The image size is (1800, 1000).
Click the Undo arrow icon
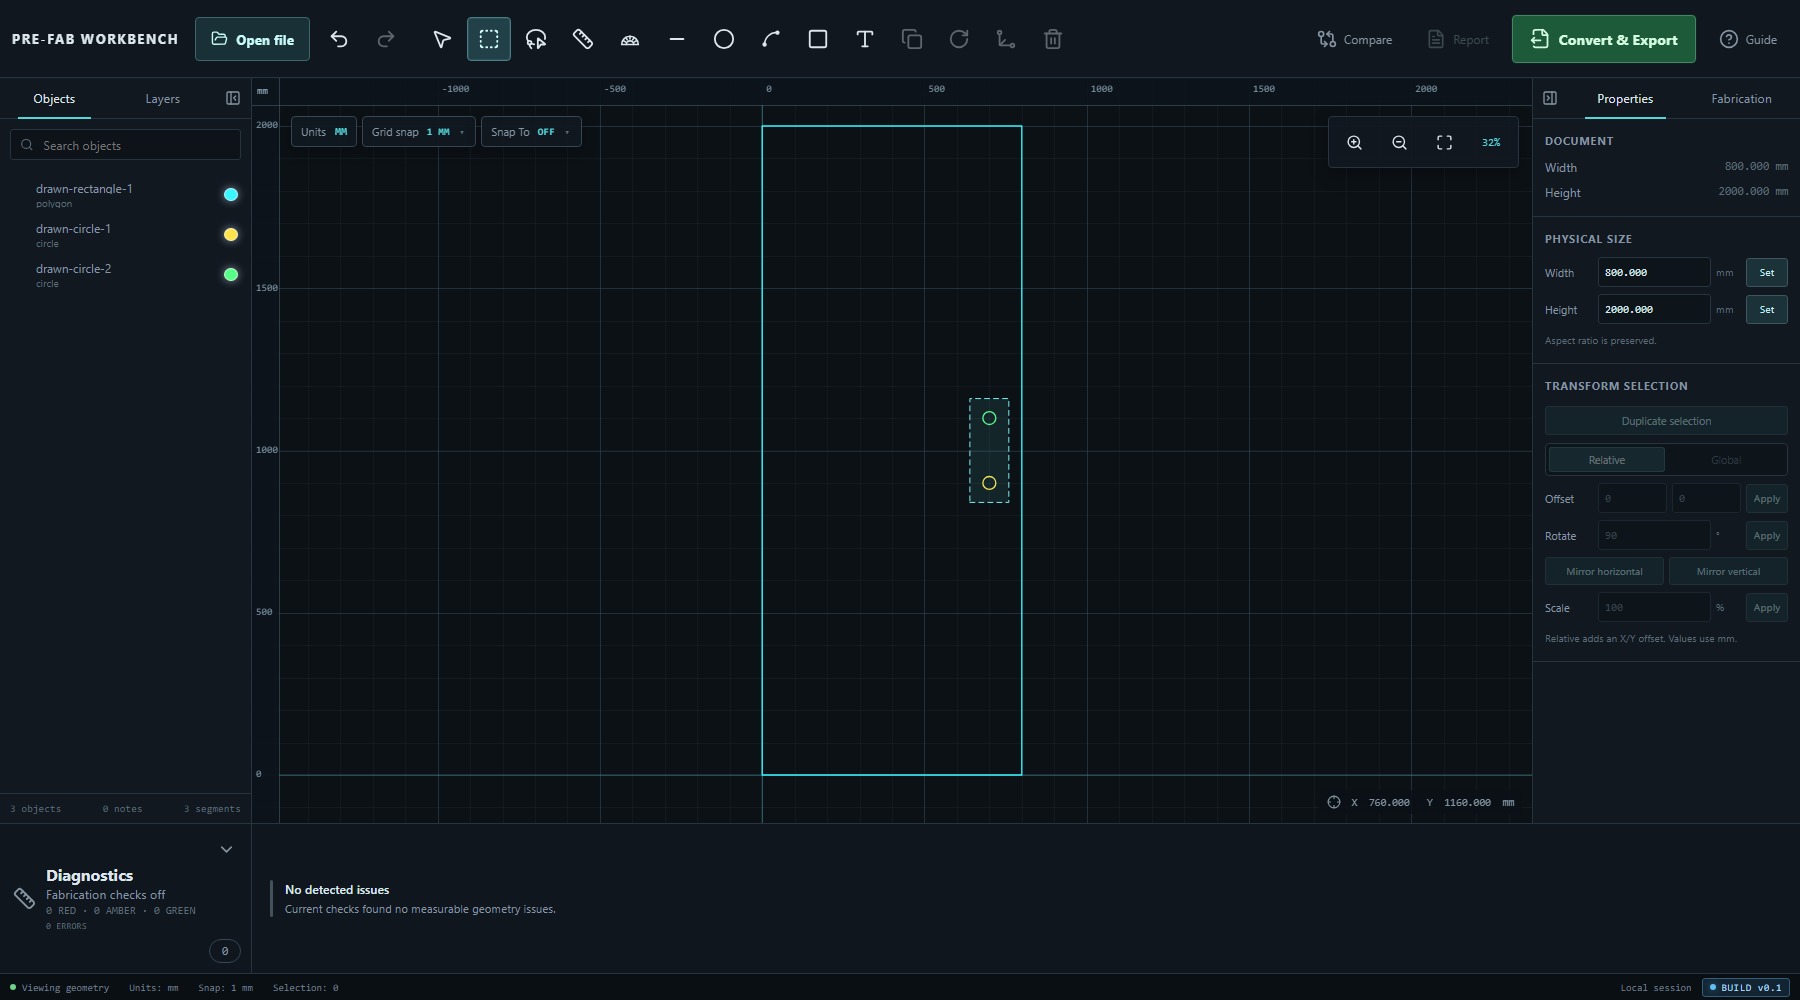coord(339,39)
